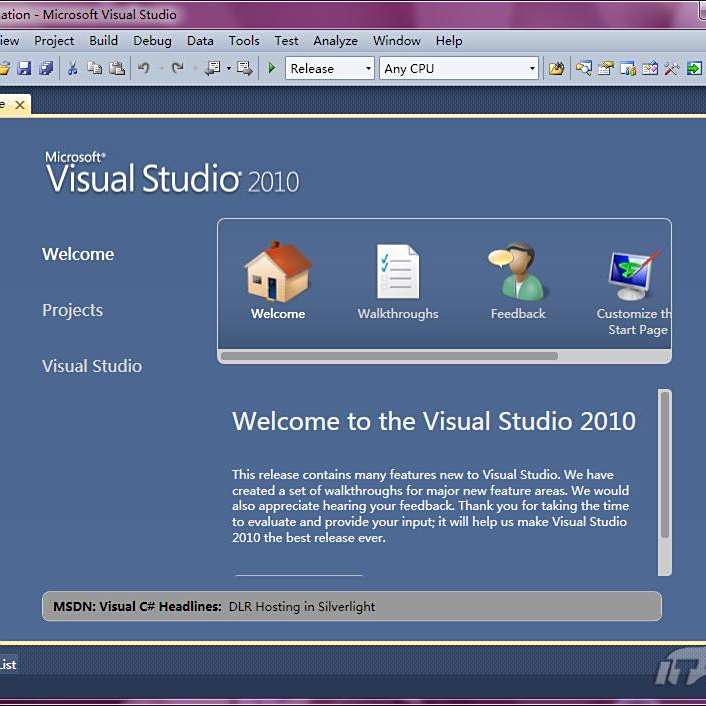The height and width of the screenshot is (706, 706).
Task: Open the Debug menu
Action: tap(152, 41)
